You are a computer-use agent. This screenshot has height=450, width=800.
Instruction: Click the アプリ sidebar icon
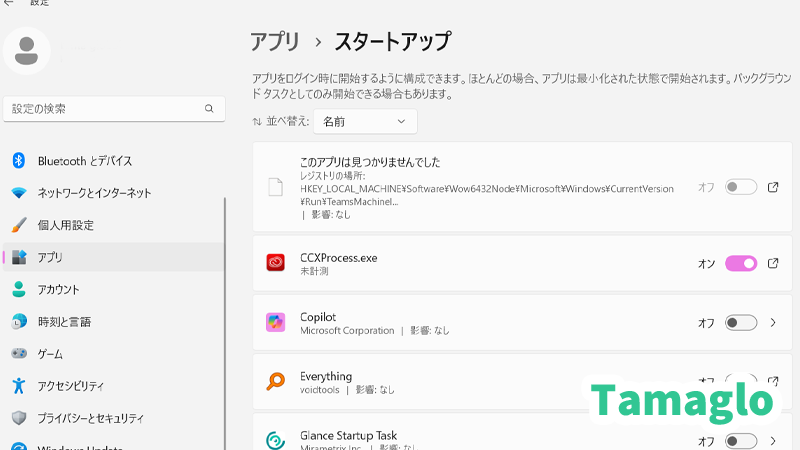pos(19,257)
